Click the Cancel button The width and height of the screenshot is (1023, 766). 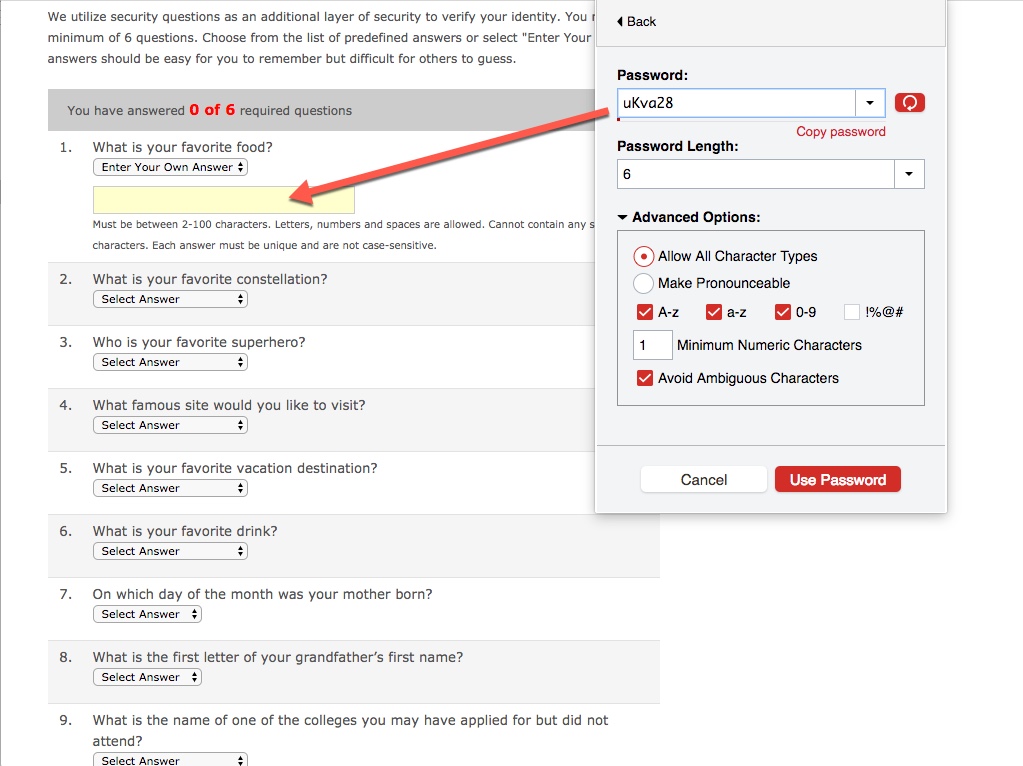(x=703, y=479)
